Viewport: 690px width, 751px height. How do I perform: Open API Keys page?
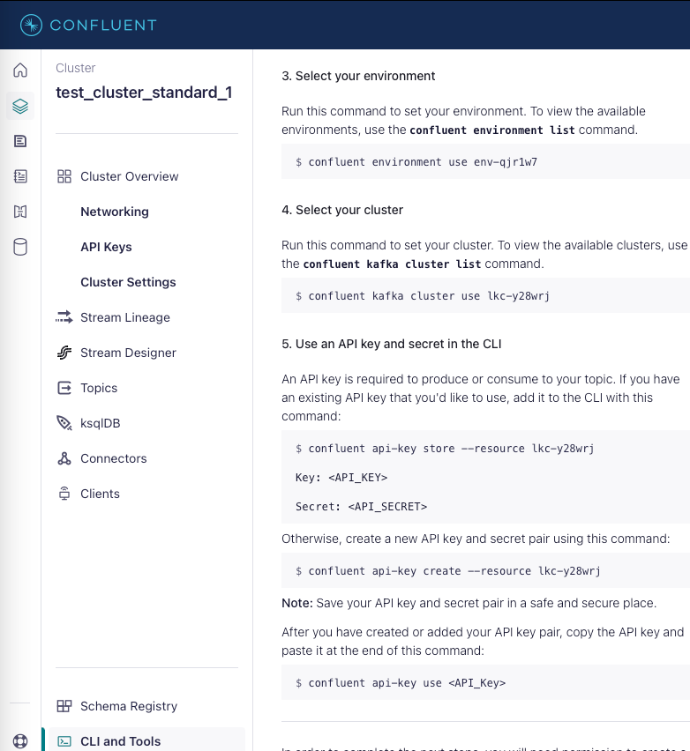(x=106, y=247)
